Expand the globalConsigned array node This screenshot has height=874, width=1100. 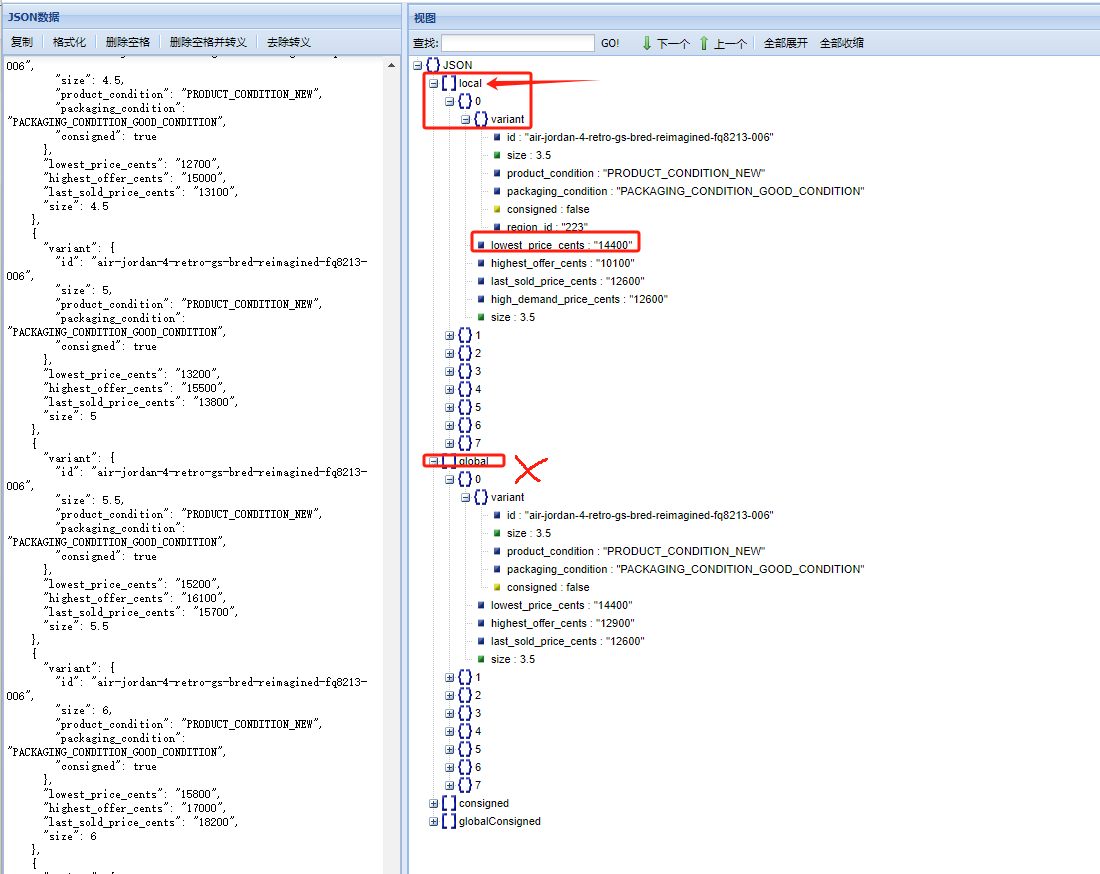(434, 822)
